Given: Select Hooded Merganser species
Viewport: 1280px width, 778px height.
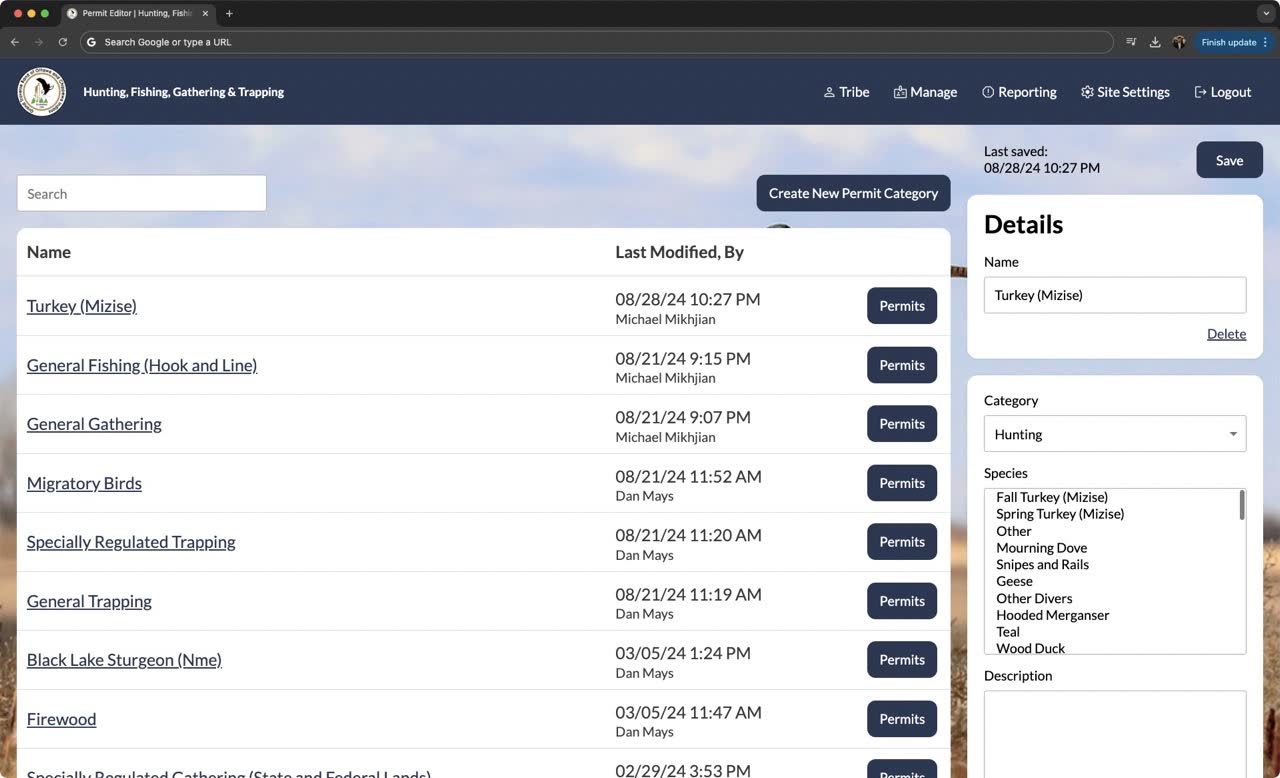Looking at the screenshot, I should point(1052,615).
